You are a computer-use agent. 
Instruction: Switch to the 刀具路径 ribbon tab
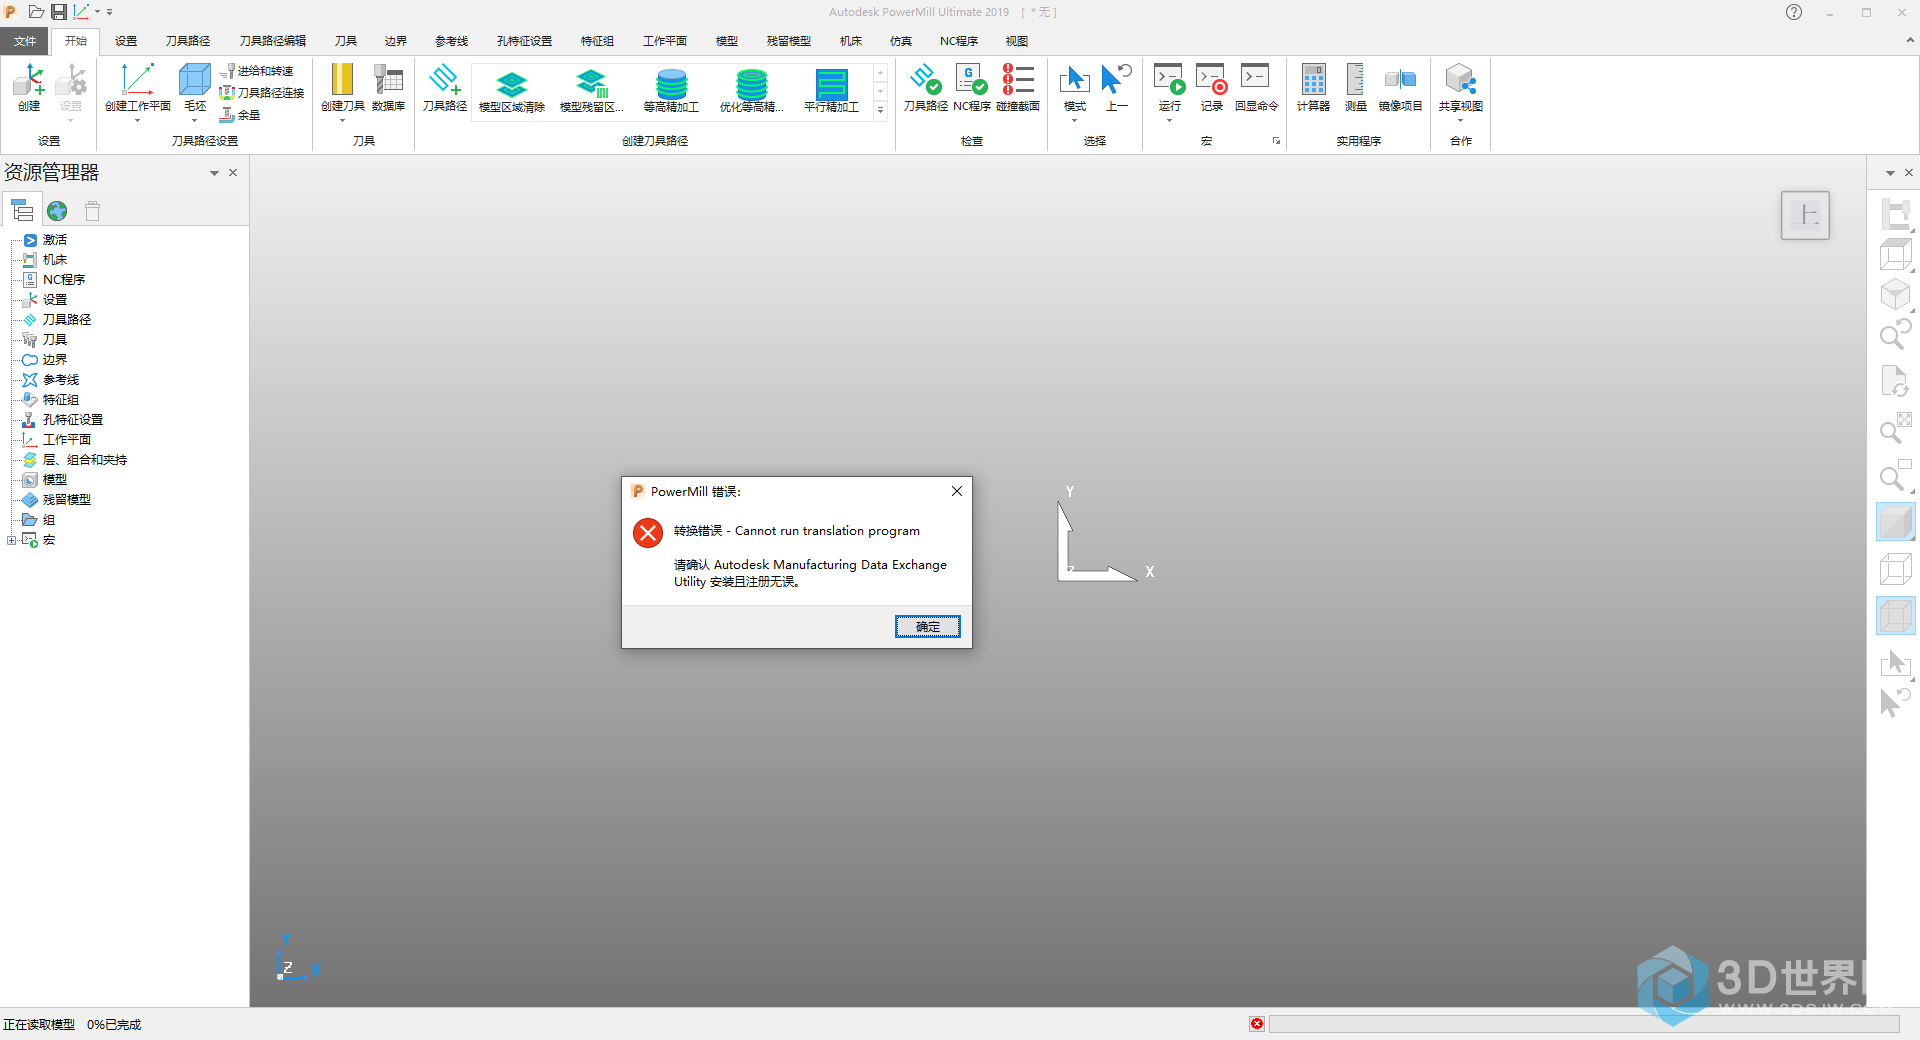point(188,41)
